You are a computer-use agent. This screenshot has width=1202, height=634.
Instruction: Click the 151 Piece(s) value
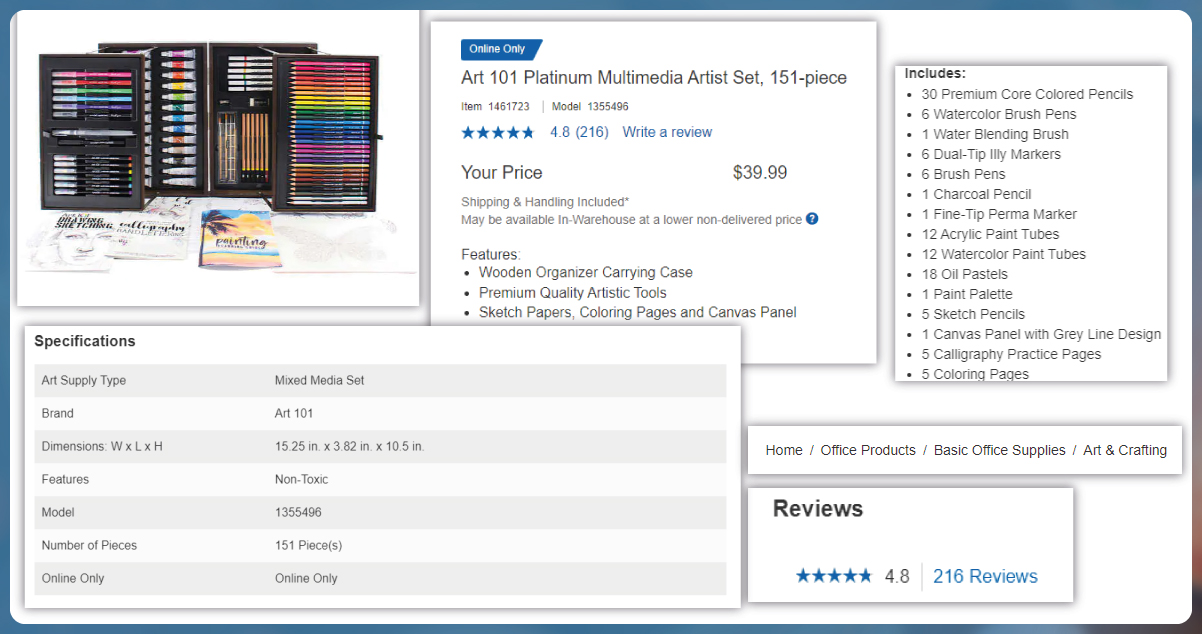tap(308, 545)
